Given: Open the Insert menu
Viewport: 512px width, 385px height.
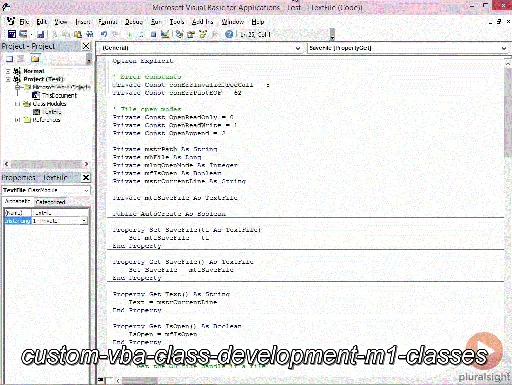Looking at the screenshot, I should pyautogui.click(x=83, y=22).
